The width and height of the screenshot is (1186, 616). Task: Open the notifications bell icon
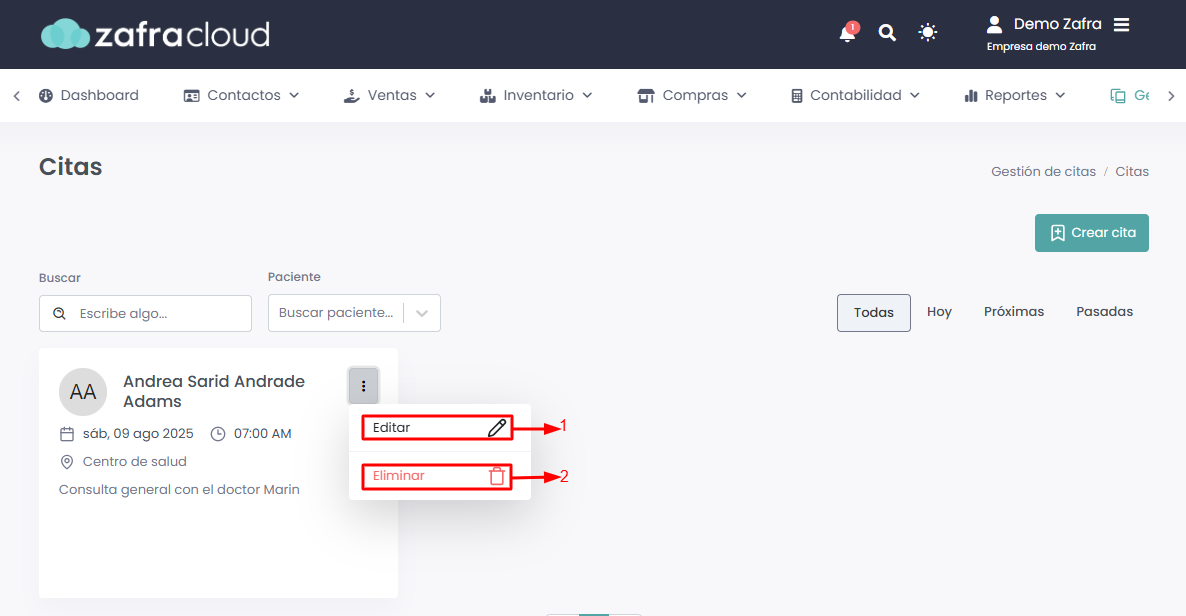pos(848,33)
